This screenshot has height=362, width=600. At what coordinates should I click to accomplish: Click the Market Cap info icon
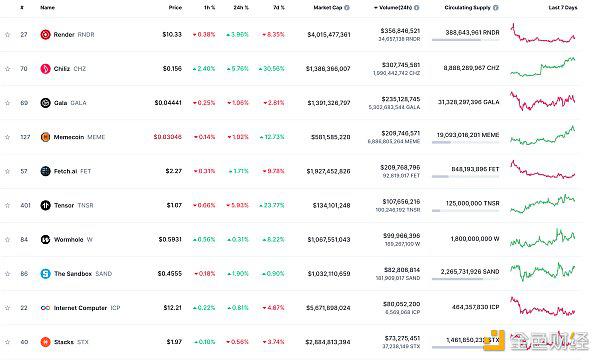[347, 8]
